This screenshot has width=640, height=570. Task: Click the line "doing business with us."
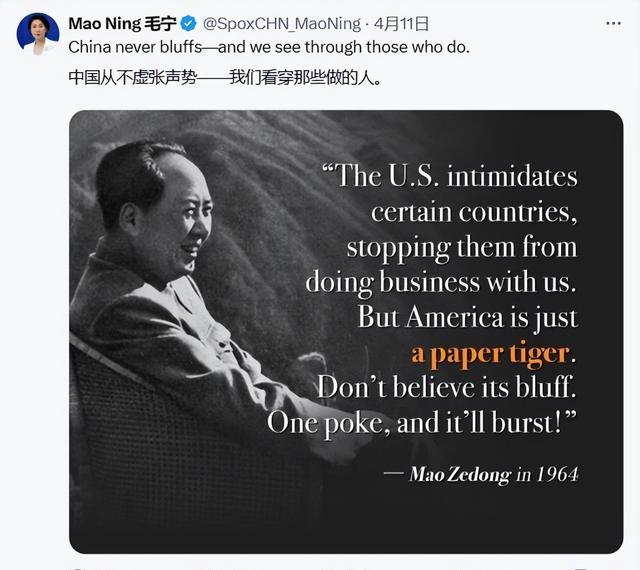441,282
